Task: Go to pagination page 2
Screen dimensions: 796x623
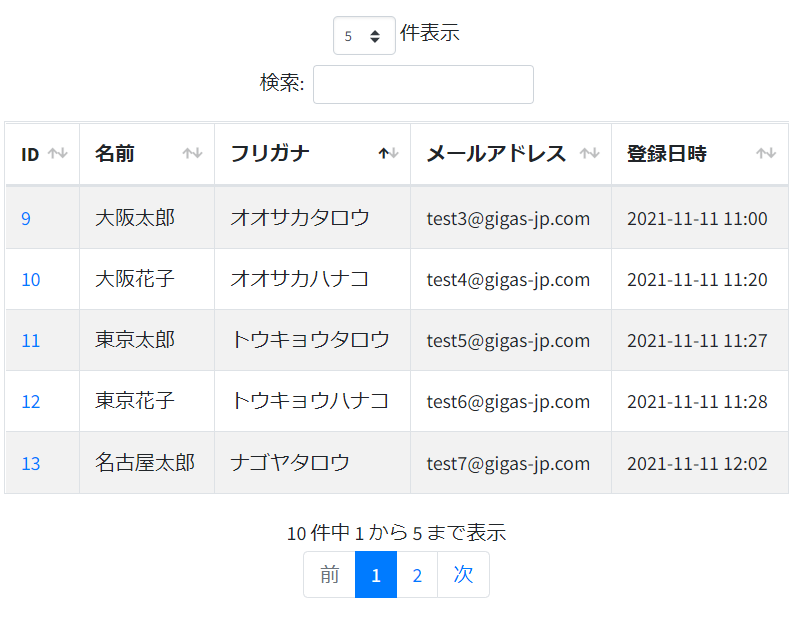Action: [x=417, y=575]
